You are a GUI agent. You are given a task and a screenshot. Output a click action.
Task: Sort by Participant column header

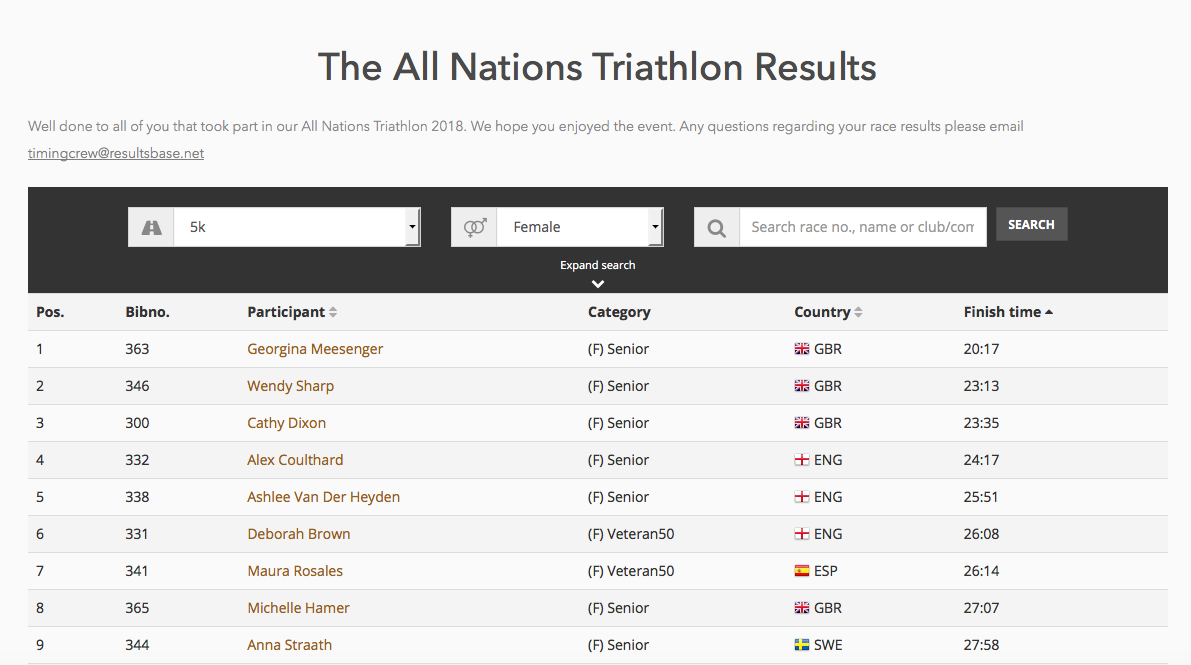coord(286,312)
